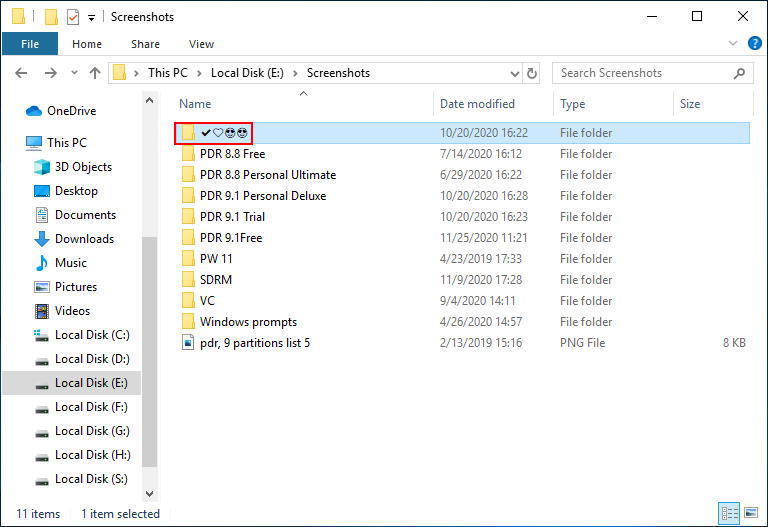Click the SDRM folder icon
This screenshot has height=527, width=768.
pos(188,280)
